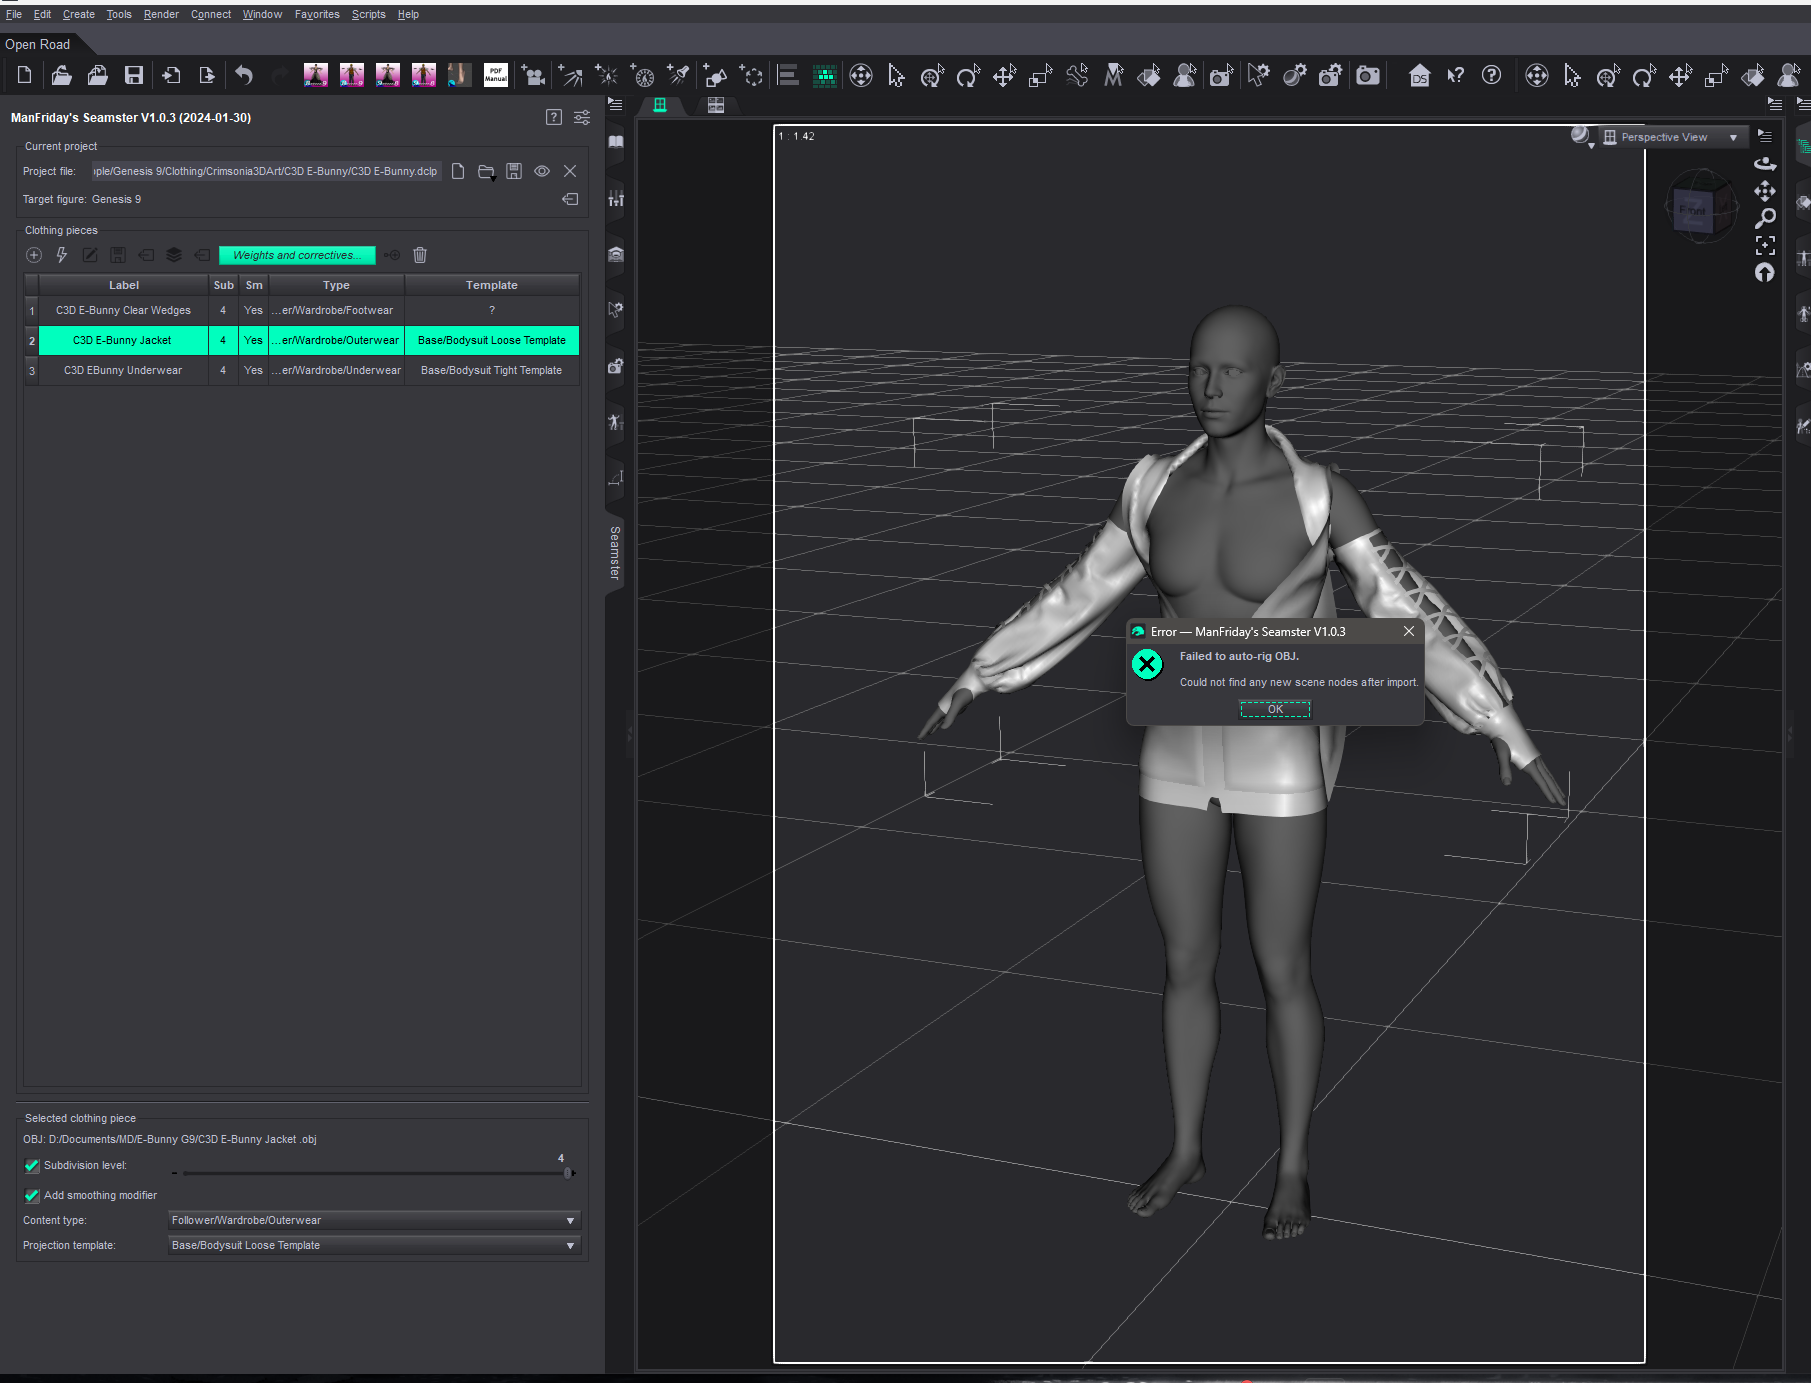
Task: Click the viewport orbit rotate icon
Action: (1765, 164)
